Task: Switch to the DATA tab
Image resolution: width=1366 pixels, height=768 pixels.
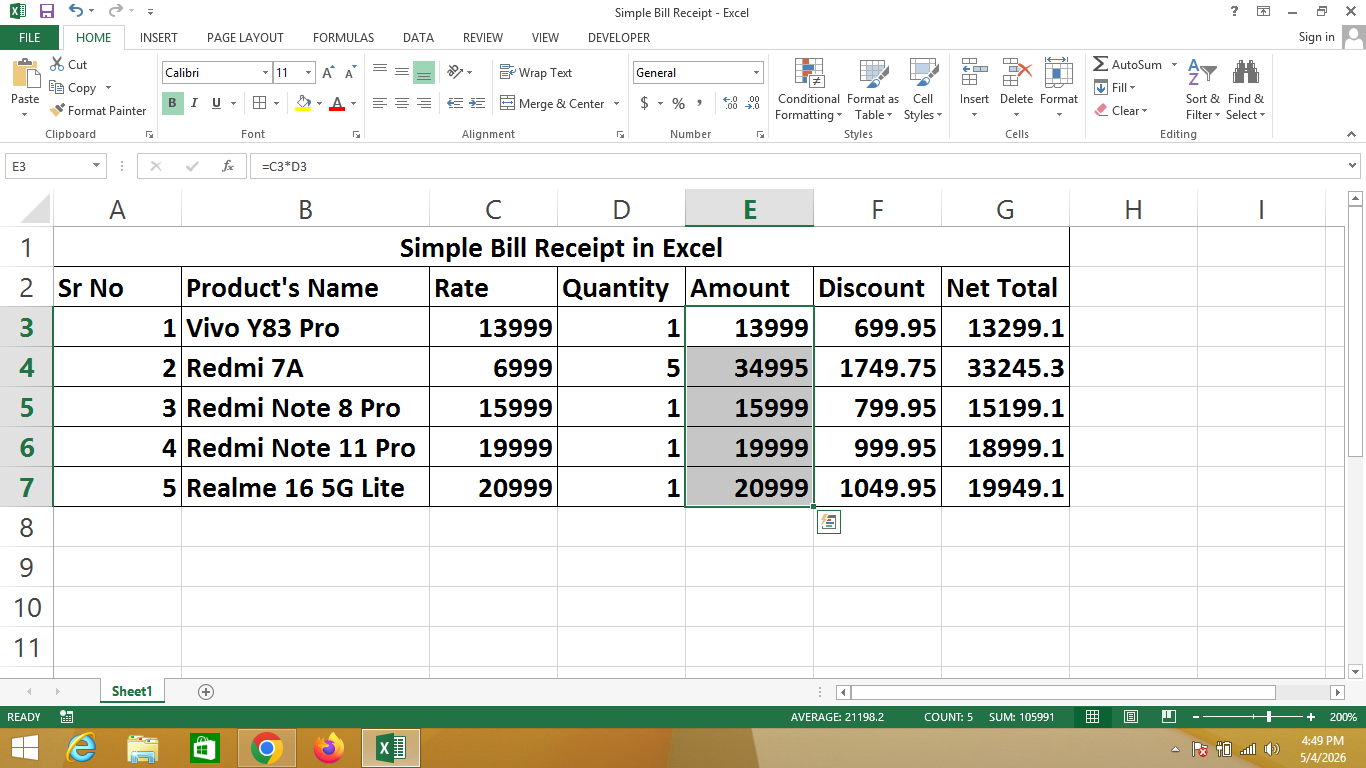Action: (418, 38)
